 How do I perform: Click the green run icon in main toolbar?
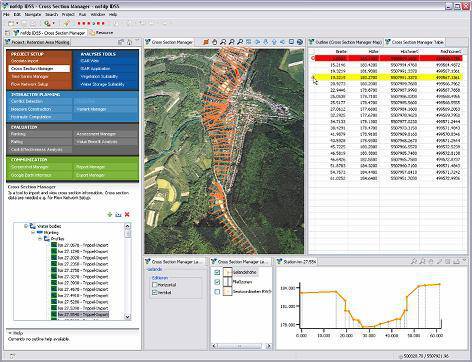click(x=47, y=23)
